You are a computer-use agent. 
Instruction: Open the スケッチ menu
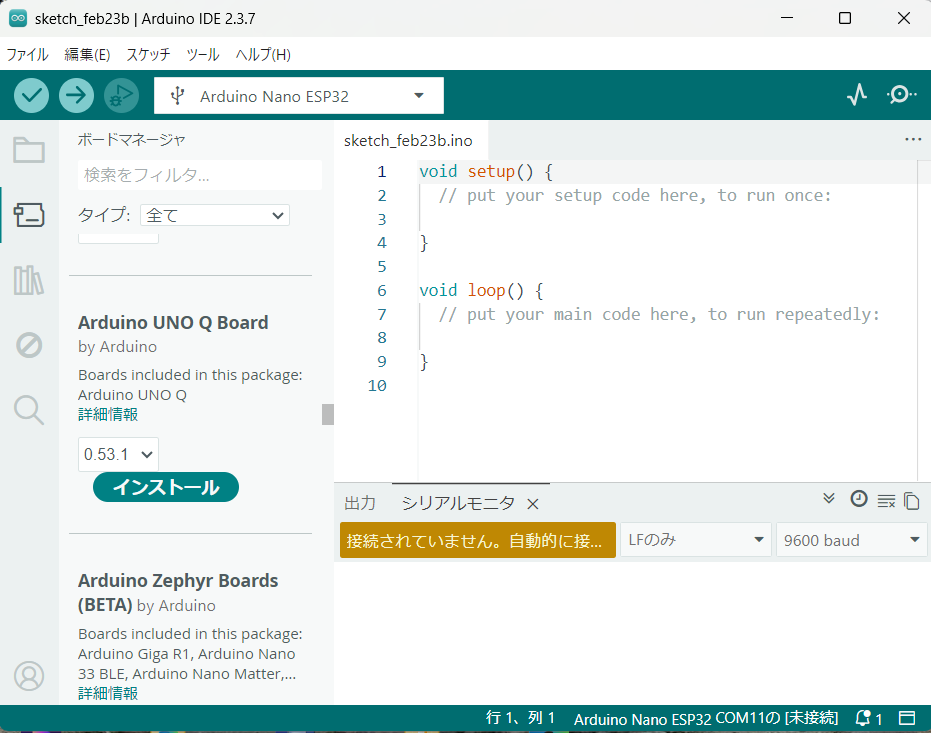(x=148, y=55)
